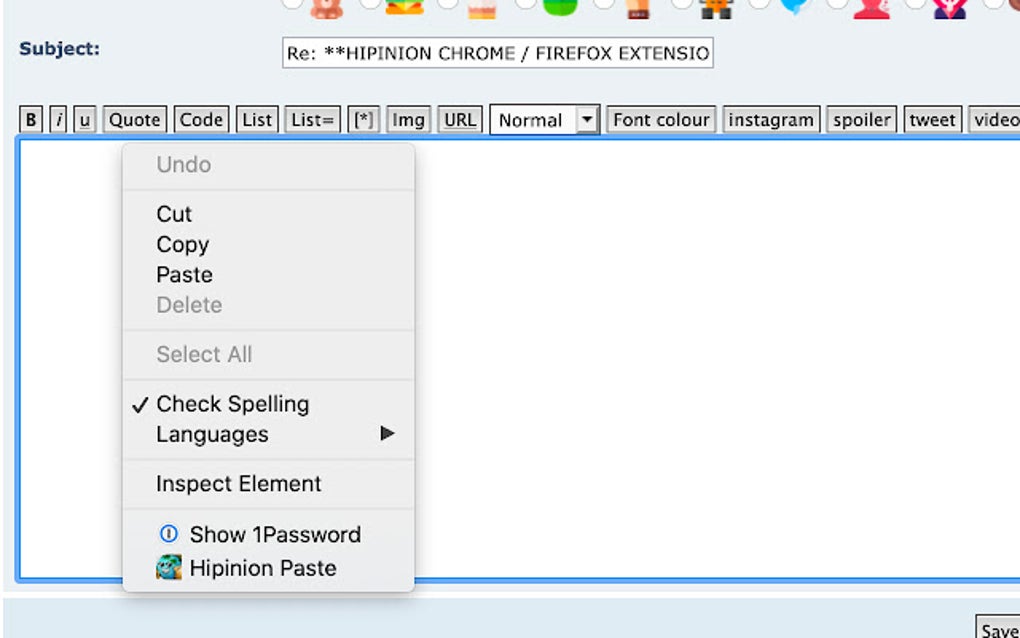Select Inspect Element from the context menu
The height and width of the screenshot is (638, 1020).
pyautogui.click(x=237, y=484)
